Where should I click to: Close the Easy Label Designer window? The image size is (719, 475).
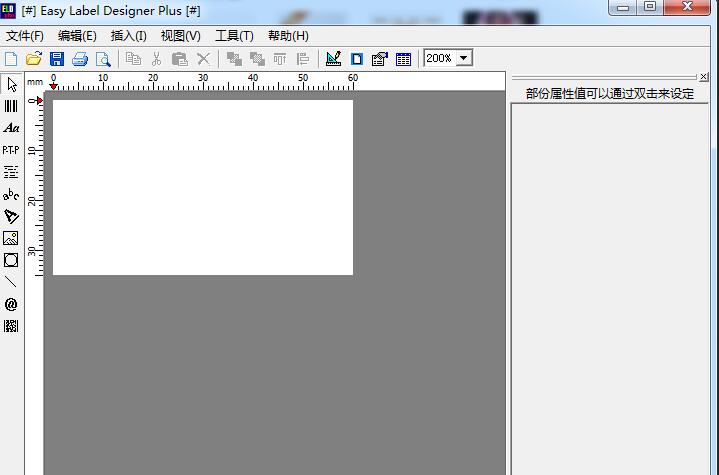click(x=687, y=7)
